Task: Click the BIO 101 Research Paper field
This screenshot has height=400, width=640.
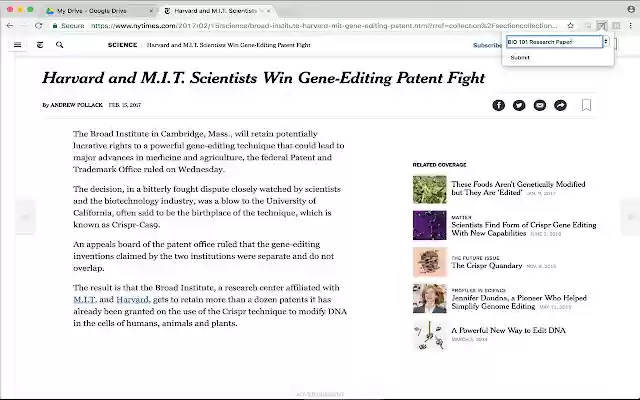Action: pyautogui.click(x=554, y=42)
